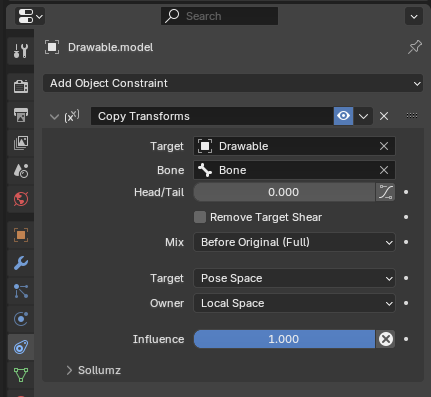Screen dimensions: 431x397
Task: Open the Mix mode dropdown
Action: point(294,242)
